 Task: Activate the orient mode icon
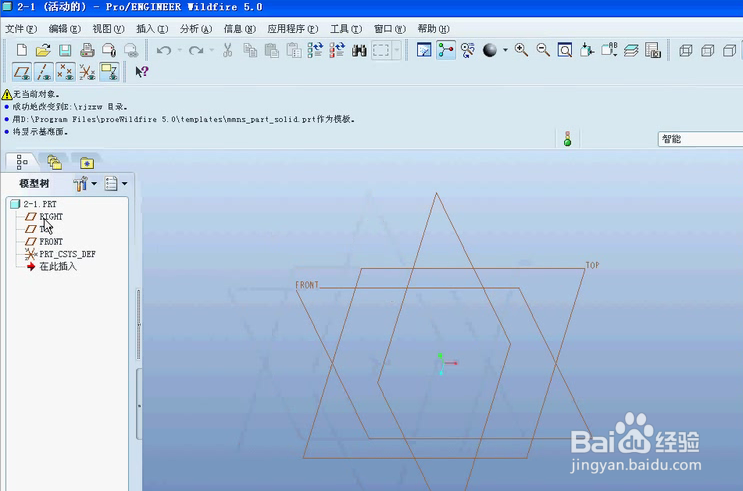468,50
